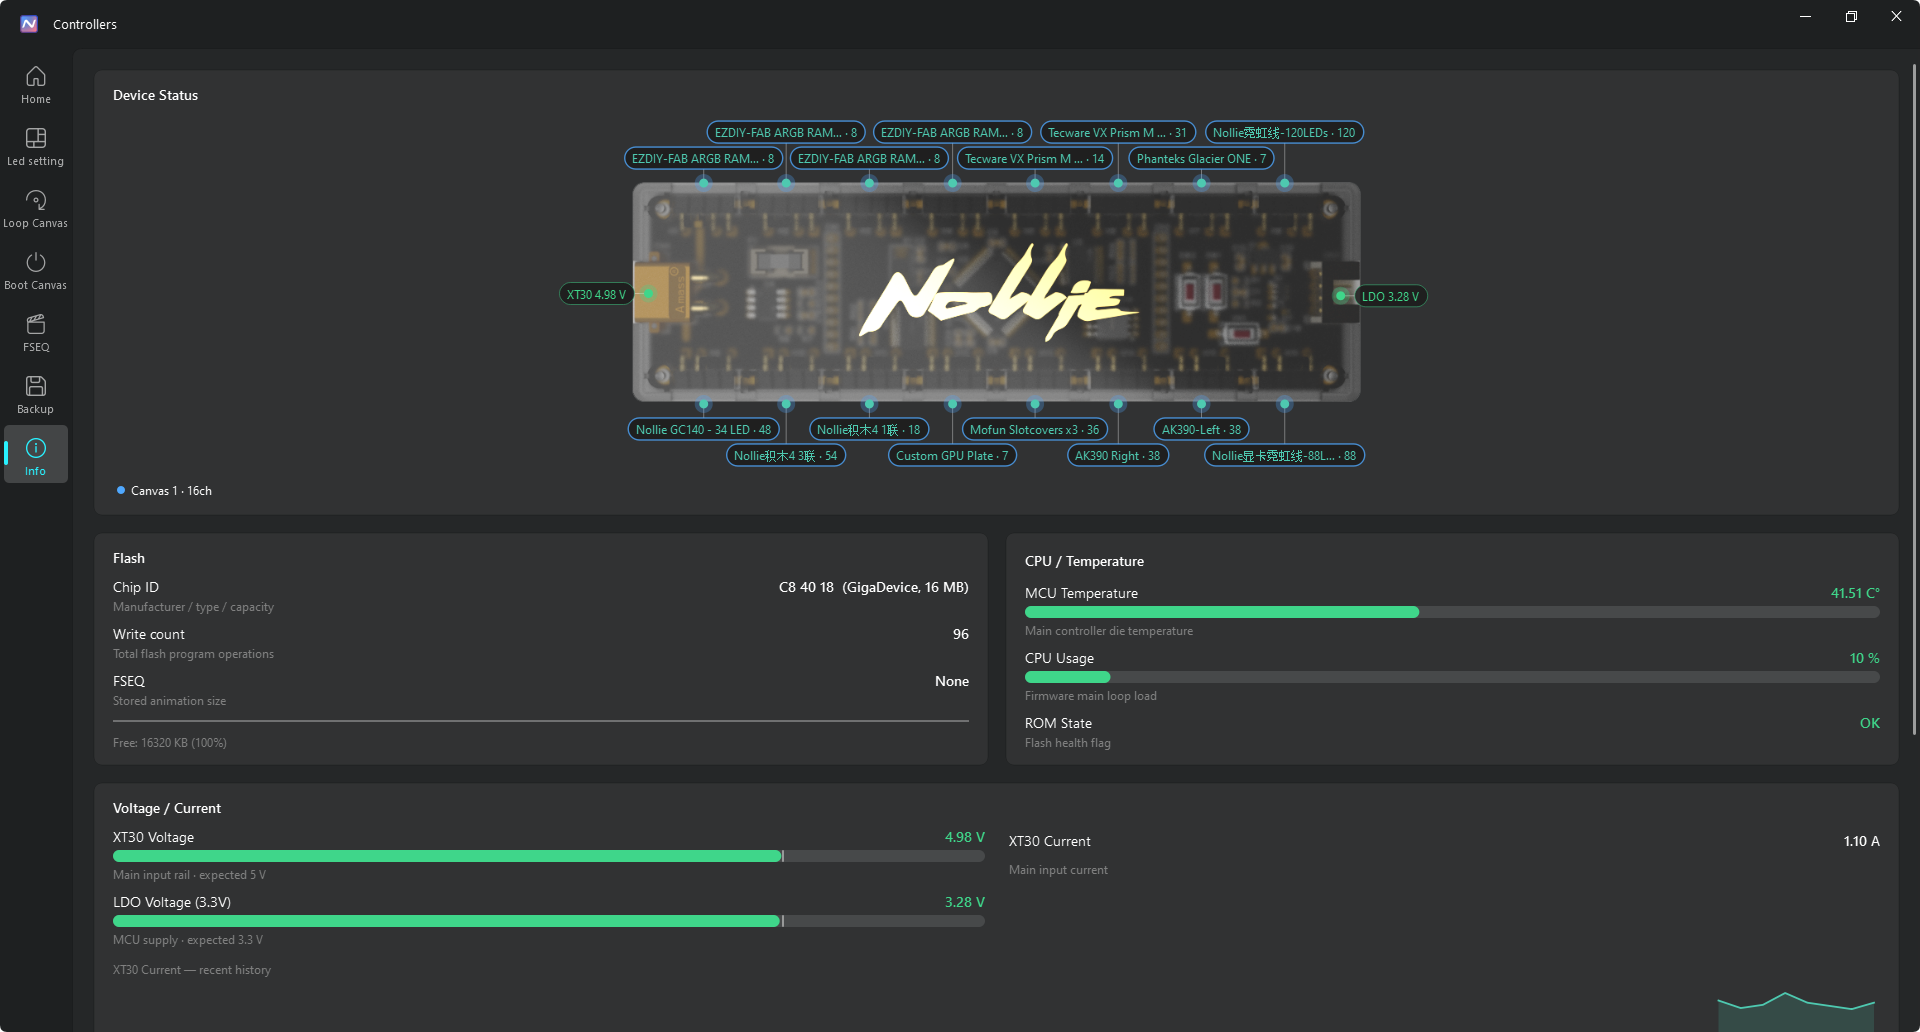1920x1032 pixels.
Task: Select the Custom GPU Plate channel label
Action: 952,456
